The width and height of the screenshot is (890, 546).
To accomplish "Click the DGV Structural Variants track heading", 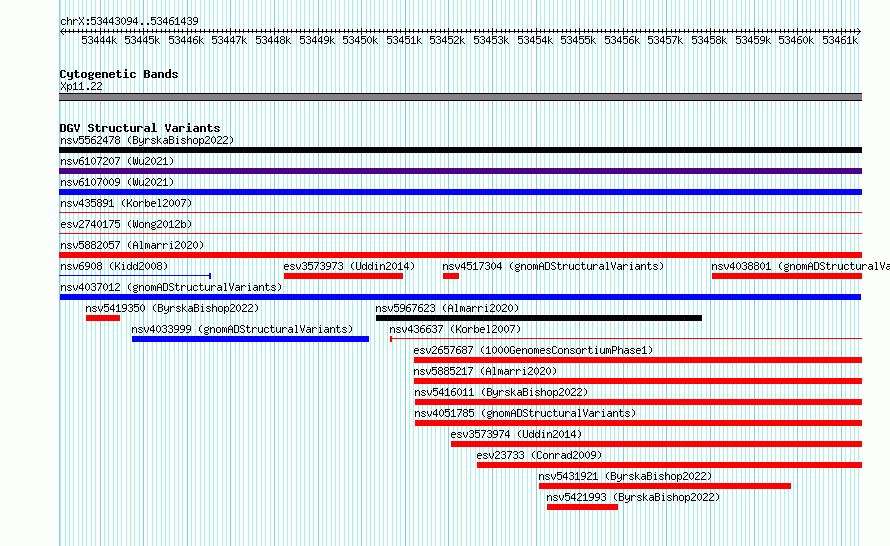I will point(140,128).
